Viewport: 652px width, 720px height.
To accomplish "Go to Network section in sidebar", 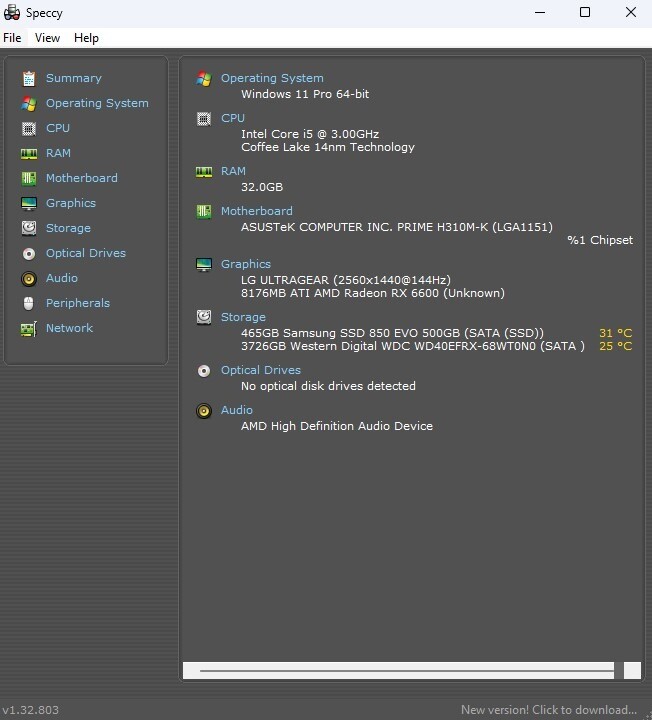I will (69, 328).
